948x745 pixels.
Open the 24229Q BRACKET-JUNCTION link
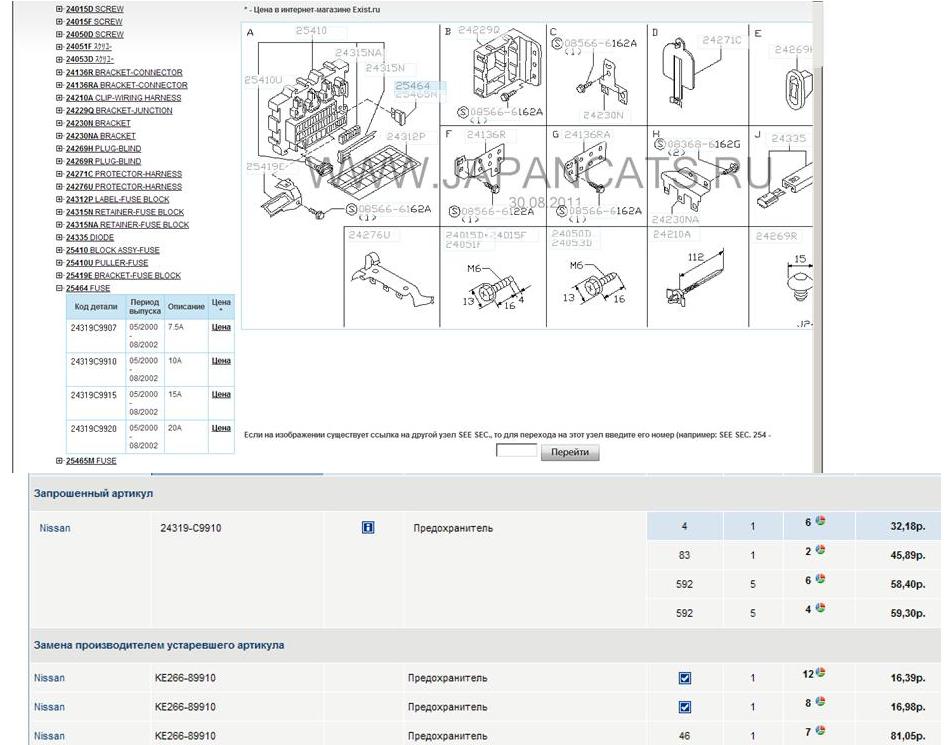coord(119,111)
